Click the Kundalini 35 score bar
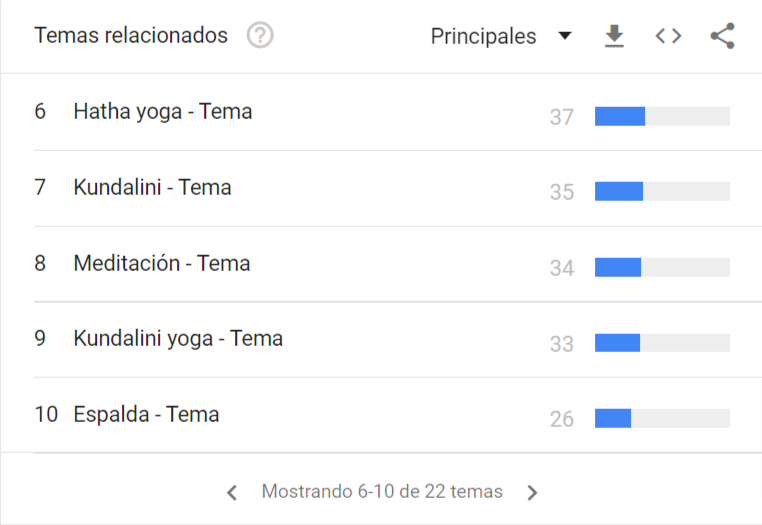 (x=662, y=191)
